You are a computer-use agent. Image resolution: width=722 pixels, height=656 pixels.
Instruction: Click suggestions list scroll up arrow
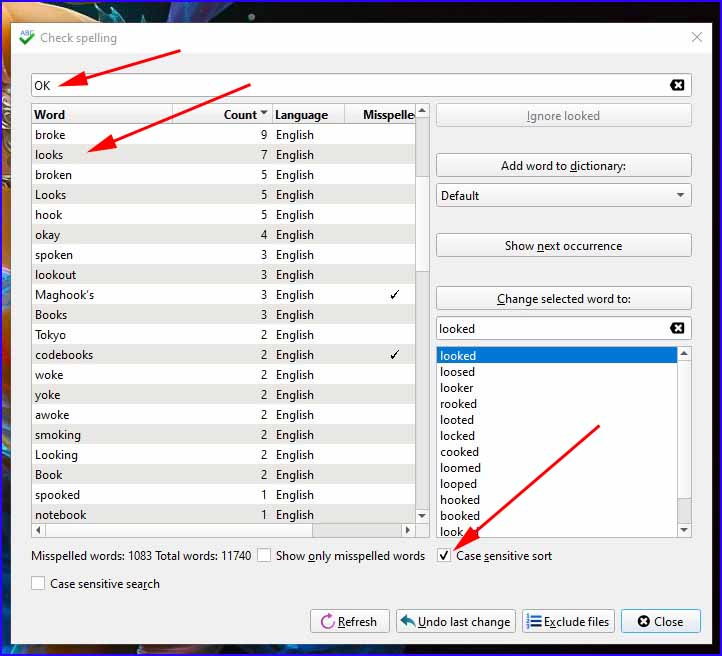tap(684, 354)
